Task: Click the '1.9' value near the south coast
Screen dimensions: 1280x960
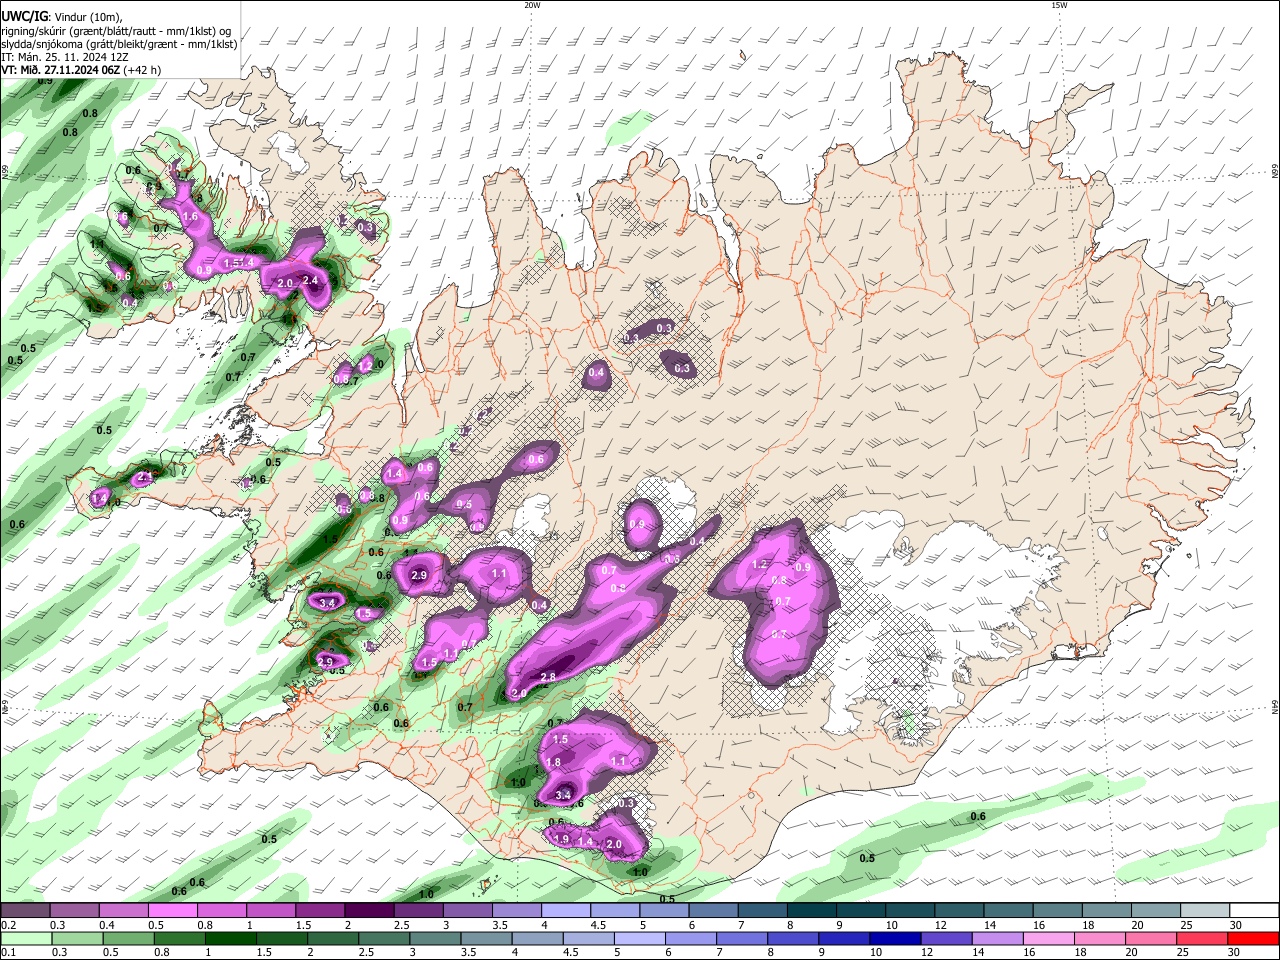Action: tap(561, 839)
